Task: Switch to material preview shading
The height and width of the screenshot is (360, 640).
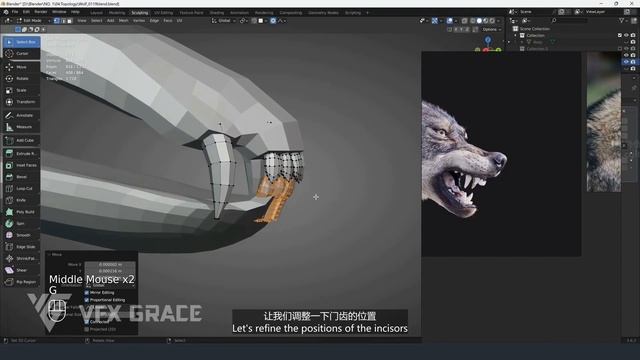Action: (x=486, y=20)
